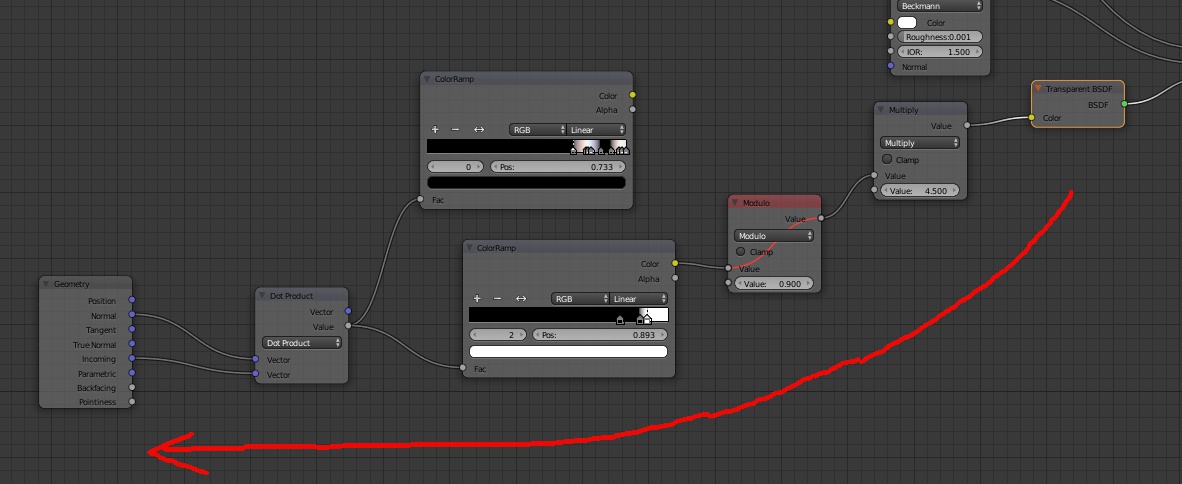The height and width of the screenshot is (484, 1182).
Task: Click the white color swatch of lower ColorRamp
Action: pyautogui.click(x=568, y=351)
